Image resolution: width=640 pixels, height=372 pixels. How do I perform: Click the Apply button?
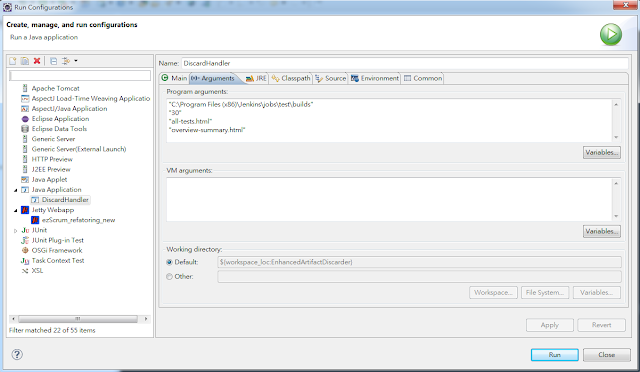click(x=550, y=325)
